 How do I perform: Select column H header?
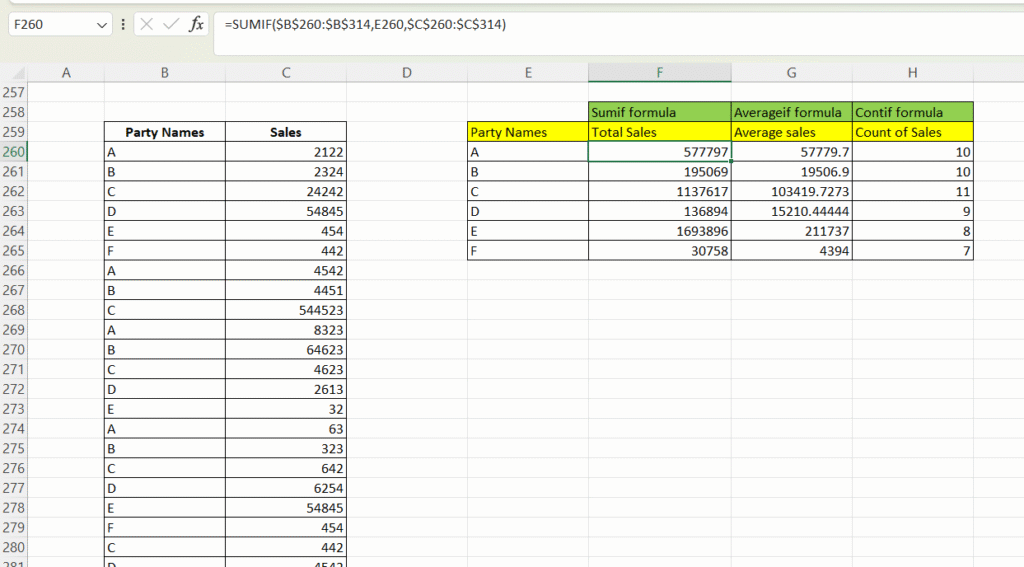[x=912, y=72]
